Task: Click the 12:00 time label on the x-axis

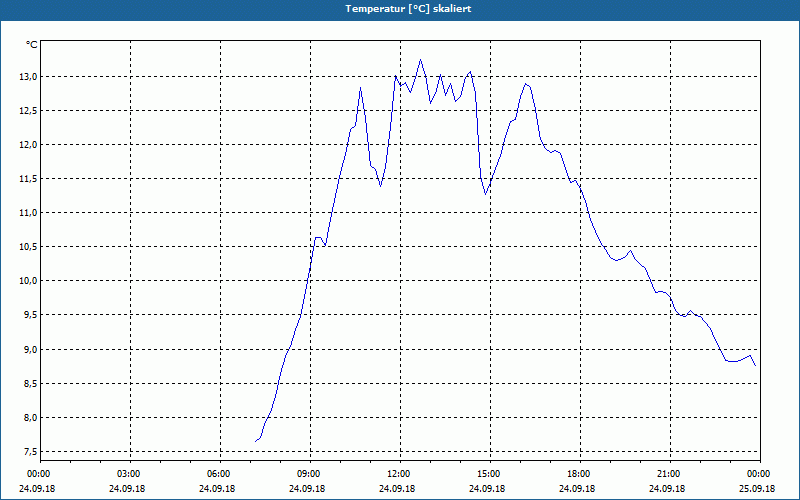Action: click(x=399, y=474)
